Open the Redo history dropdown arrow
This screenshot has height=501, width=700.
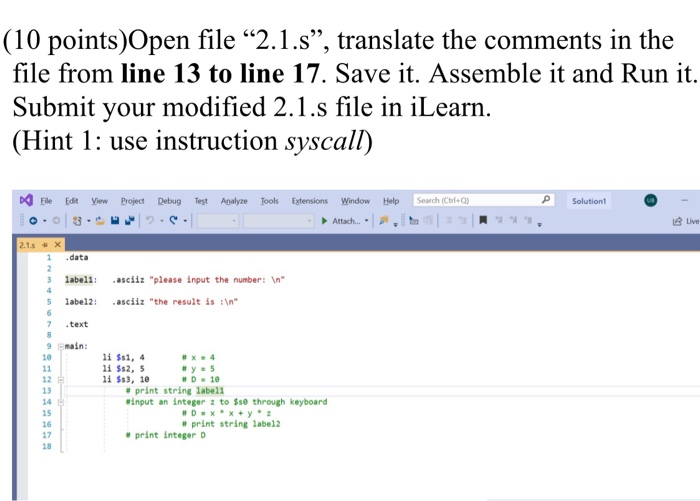pyautogui.click(x=185, y=221)
